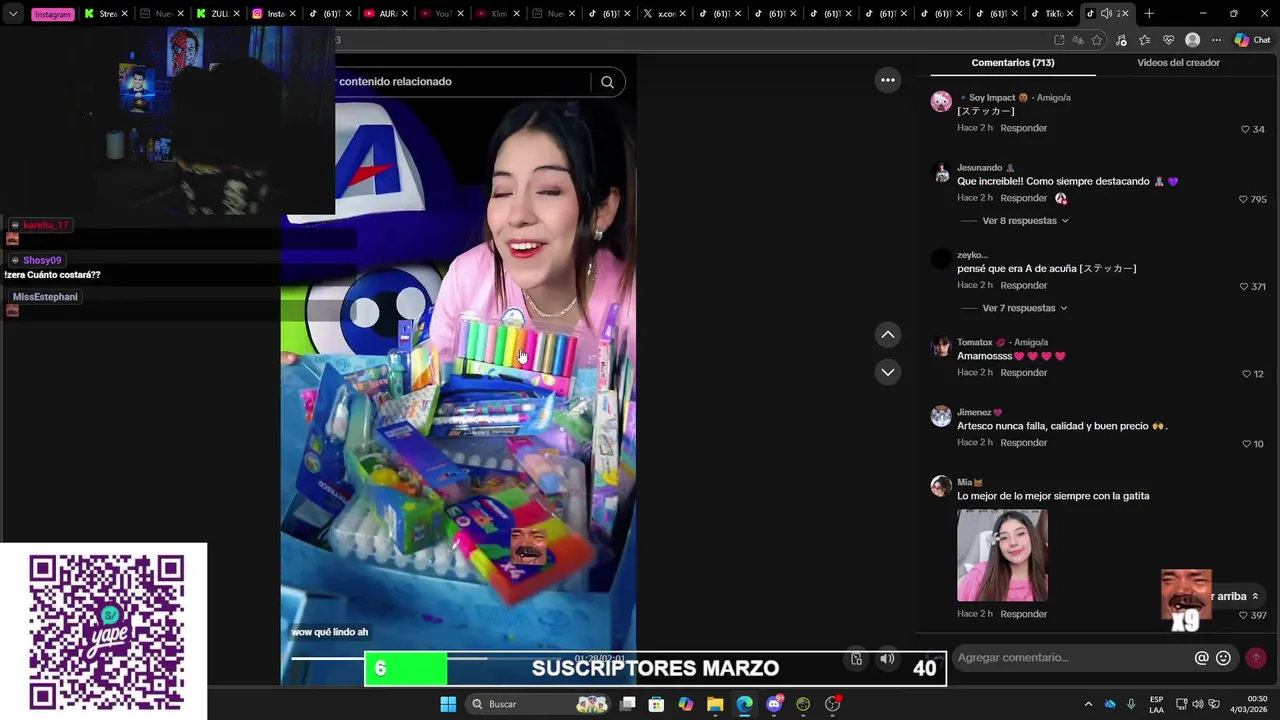Click the scroll-to-top arriba button

click(1237, 596)
